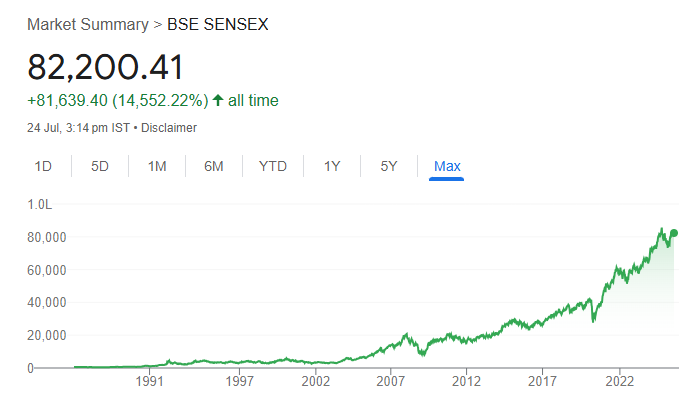697x402 pixels.
Task: Open the Disclaimer link
Action: tap(169, 128)
